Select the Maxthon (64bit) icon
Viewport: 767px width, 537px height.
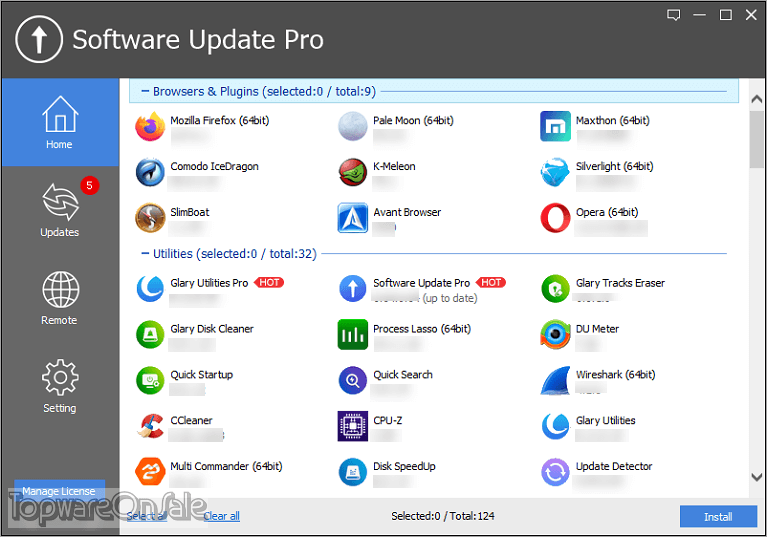click(555, 126)
